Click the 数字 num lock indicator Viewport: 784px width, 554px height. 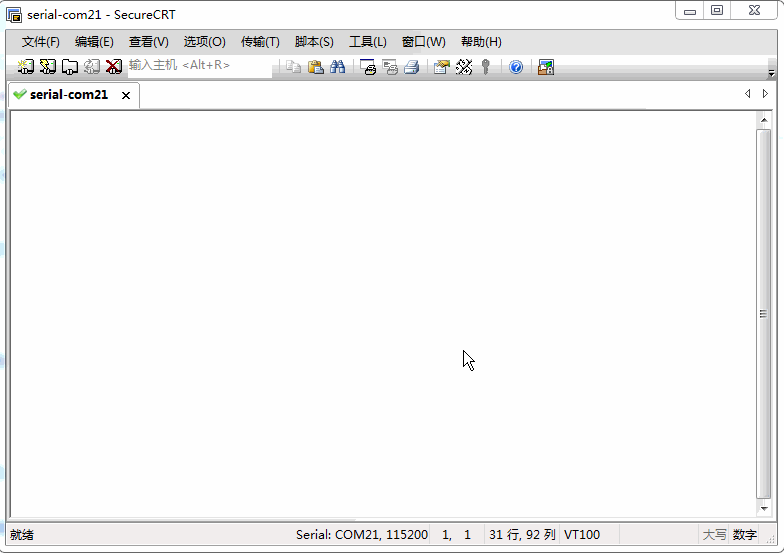[744, 534]
